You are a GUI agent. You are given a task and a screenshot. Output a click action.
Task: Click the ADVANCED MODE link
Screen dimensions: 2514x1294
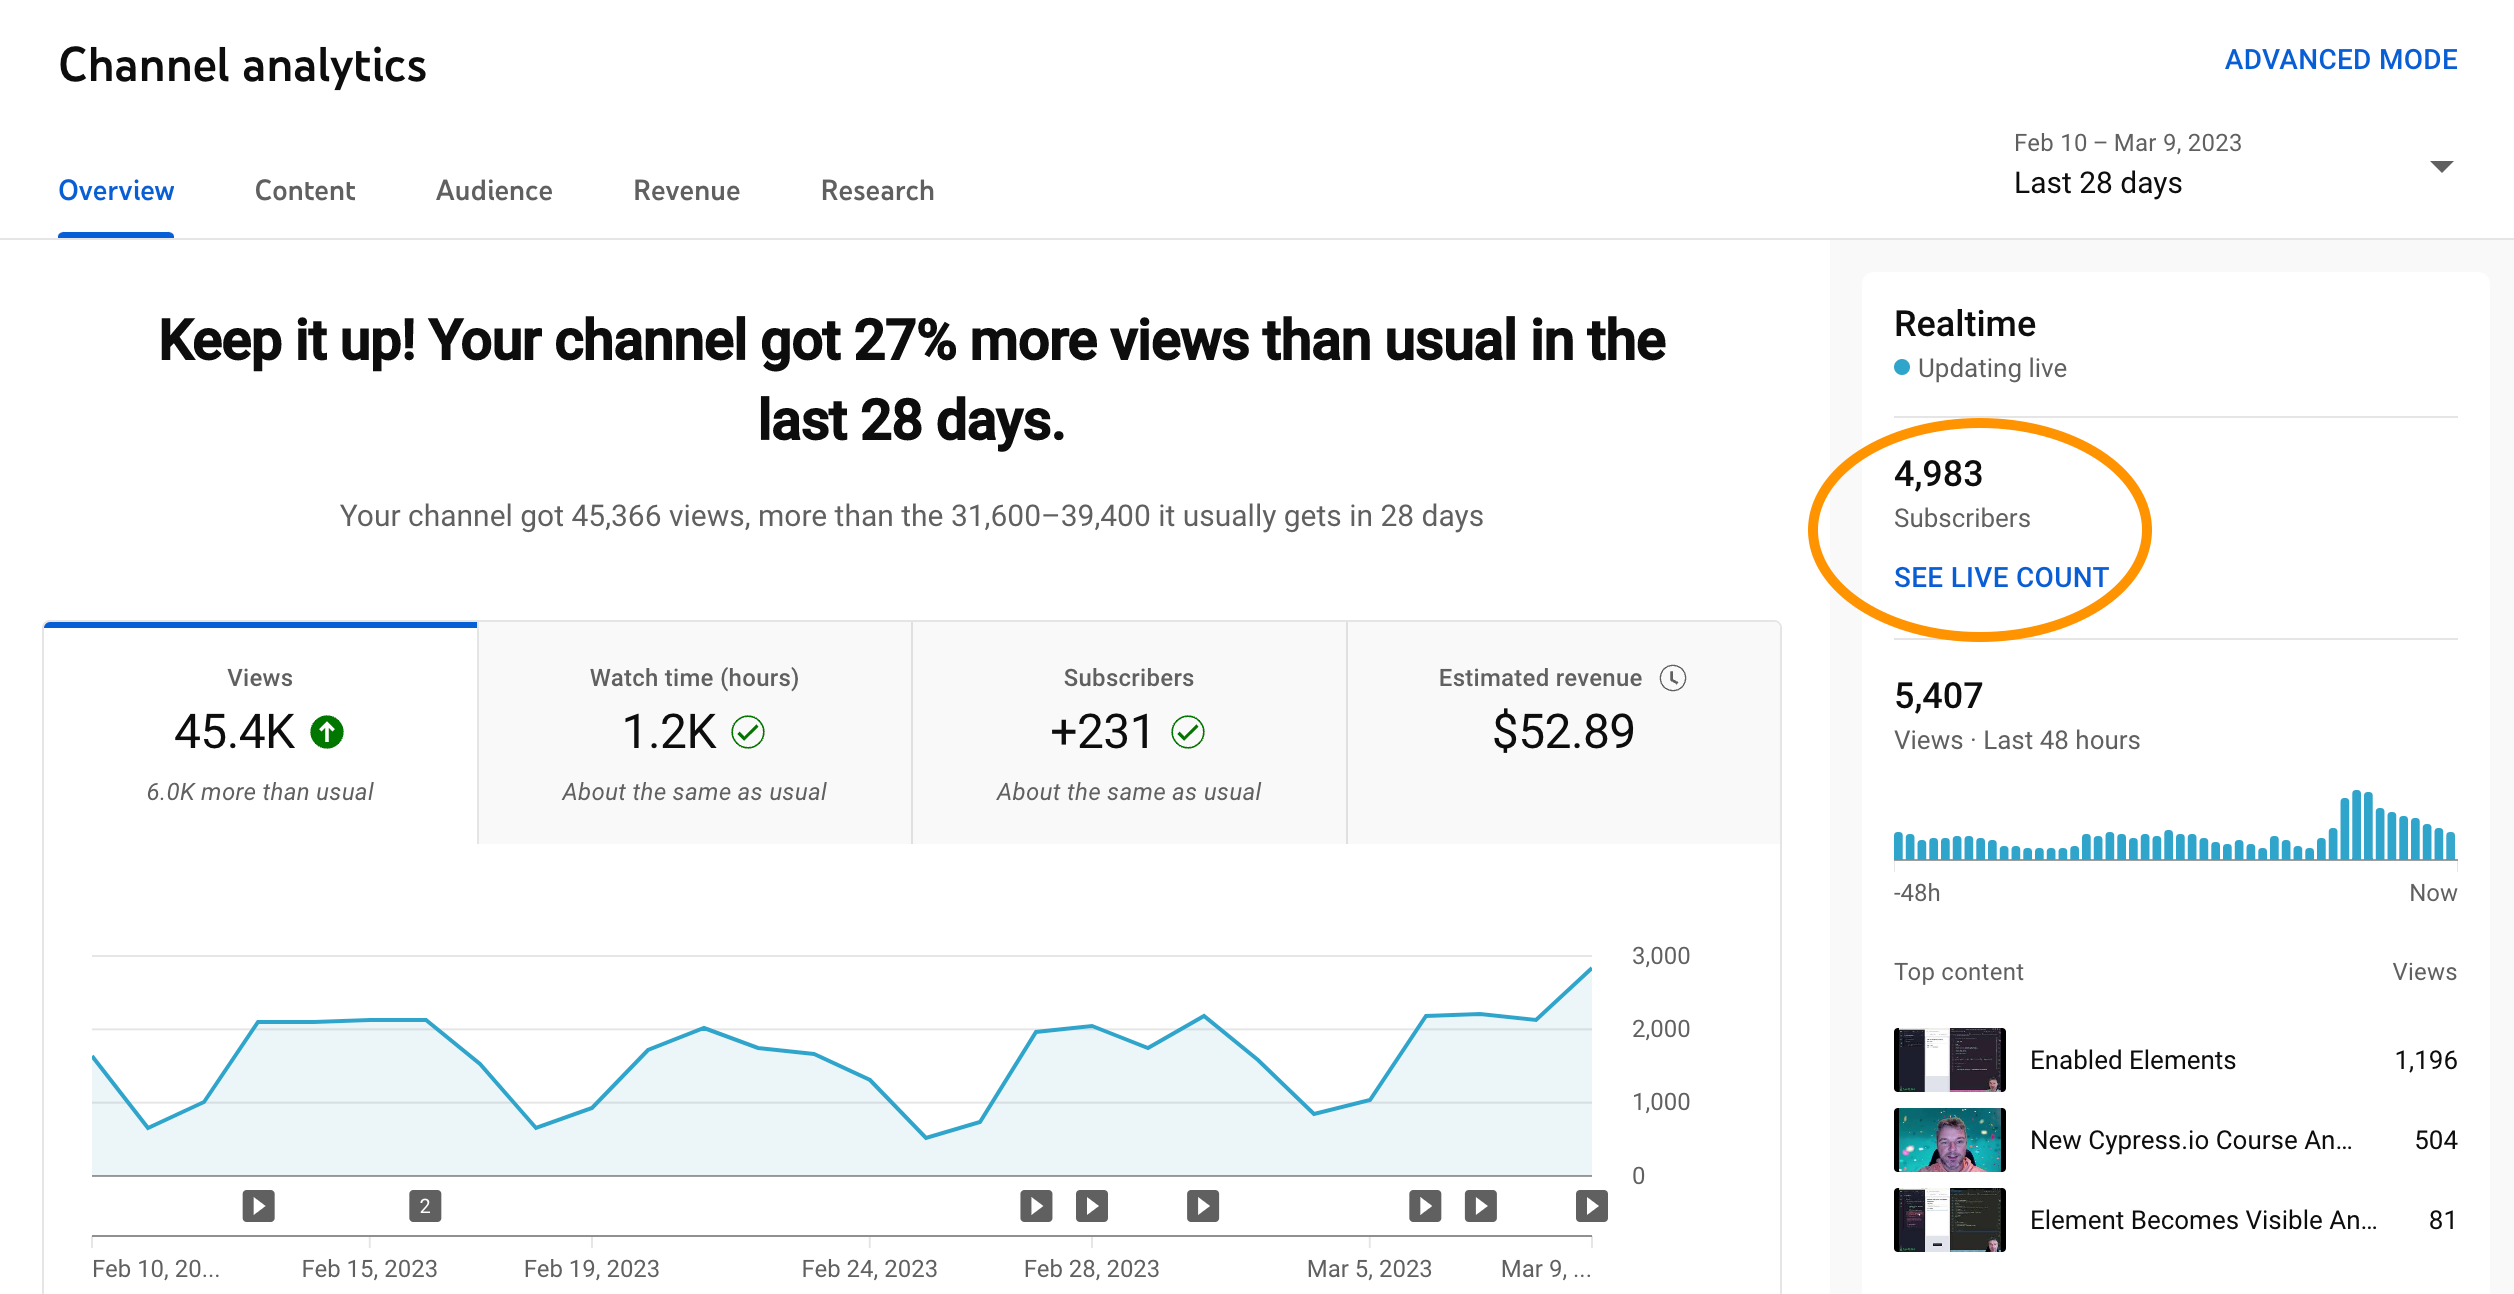tap(2340, 60)
